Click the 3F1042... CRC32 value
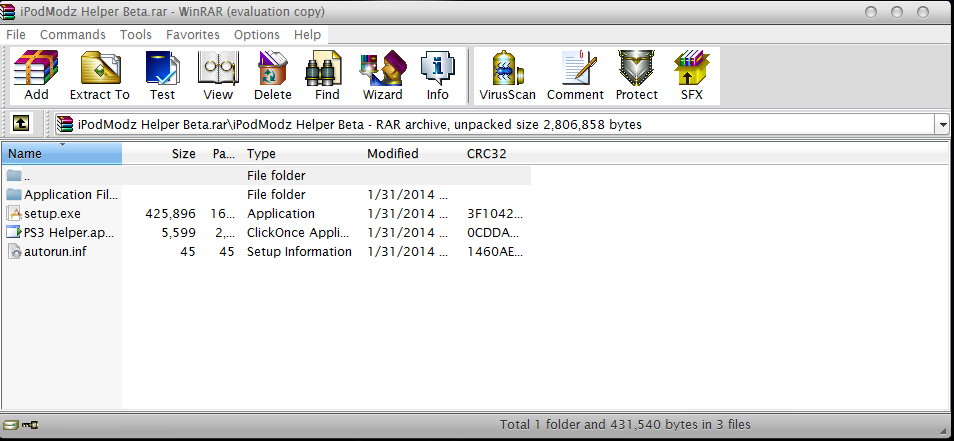 click(495, 214)
